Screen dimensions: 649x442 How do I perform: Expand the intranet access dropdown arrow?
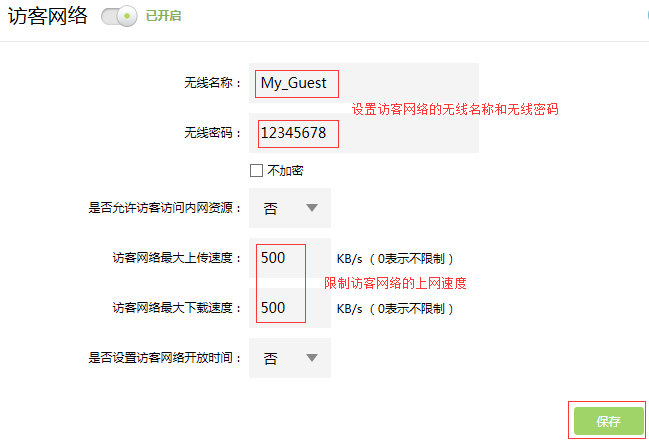tap(311, 208)
